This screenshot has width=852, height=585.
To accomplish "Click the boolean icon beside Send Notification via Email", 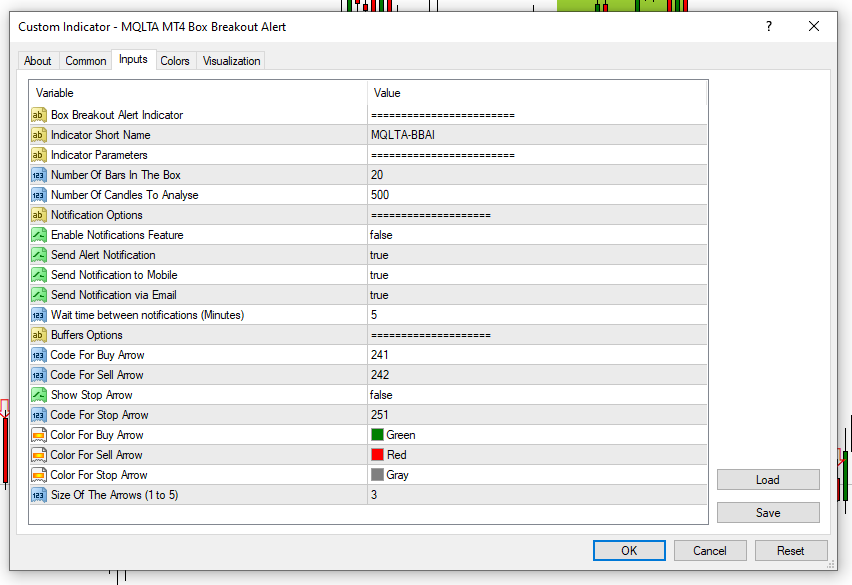I will 39,295.
